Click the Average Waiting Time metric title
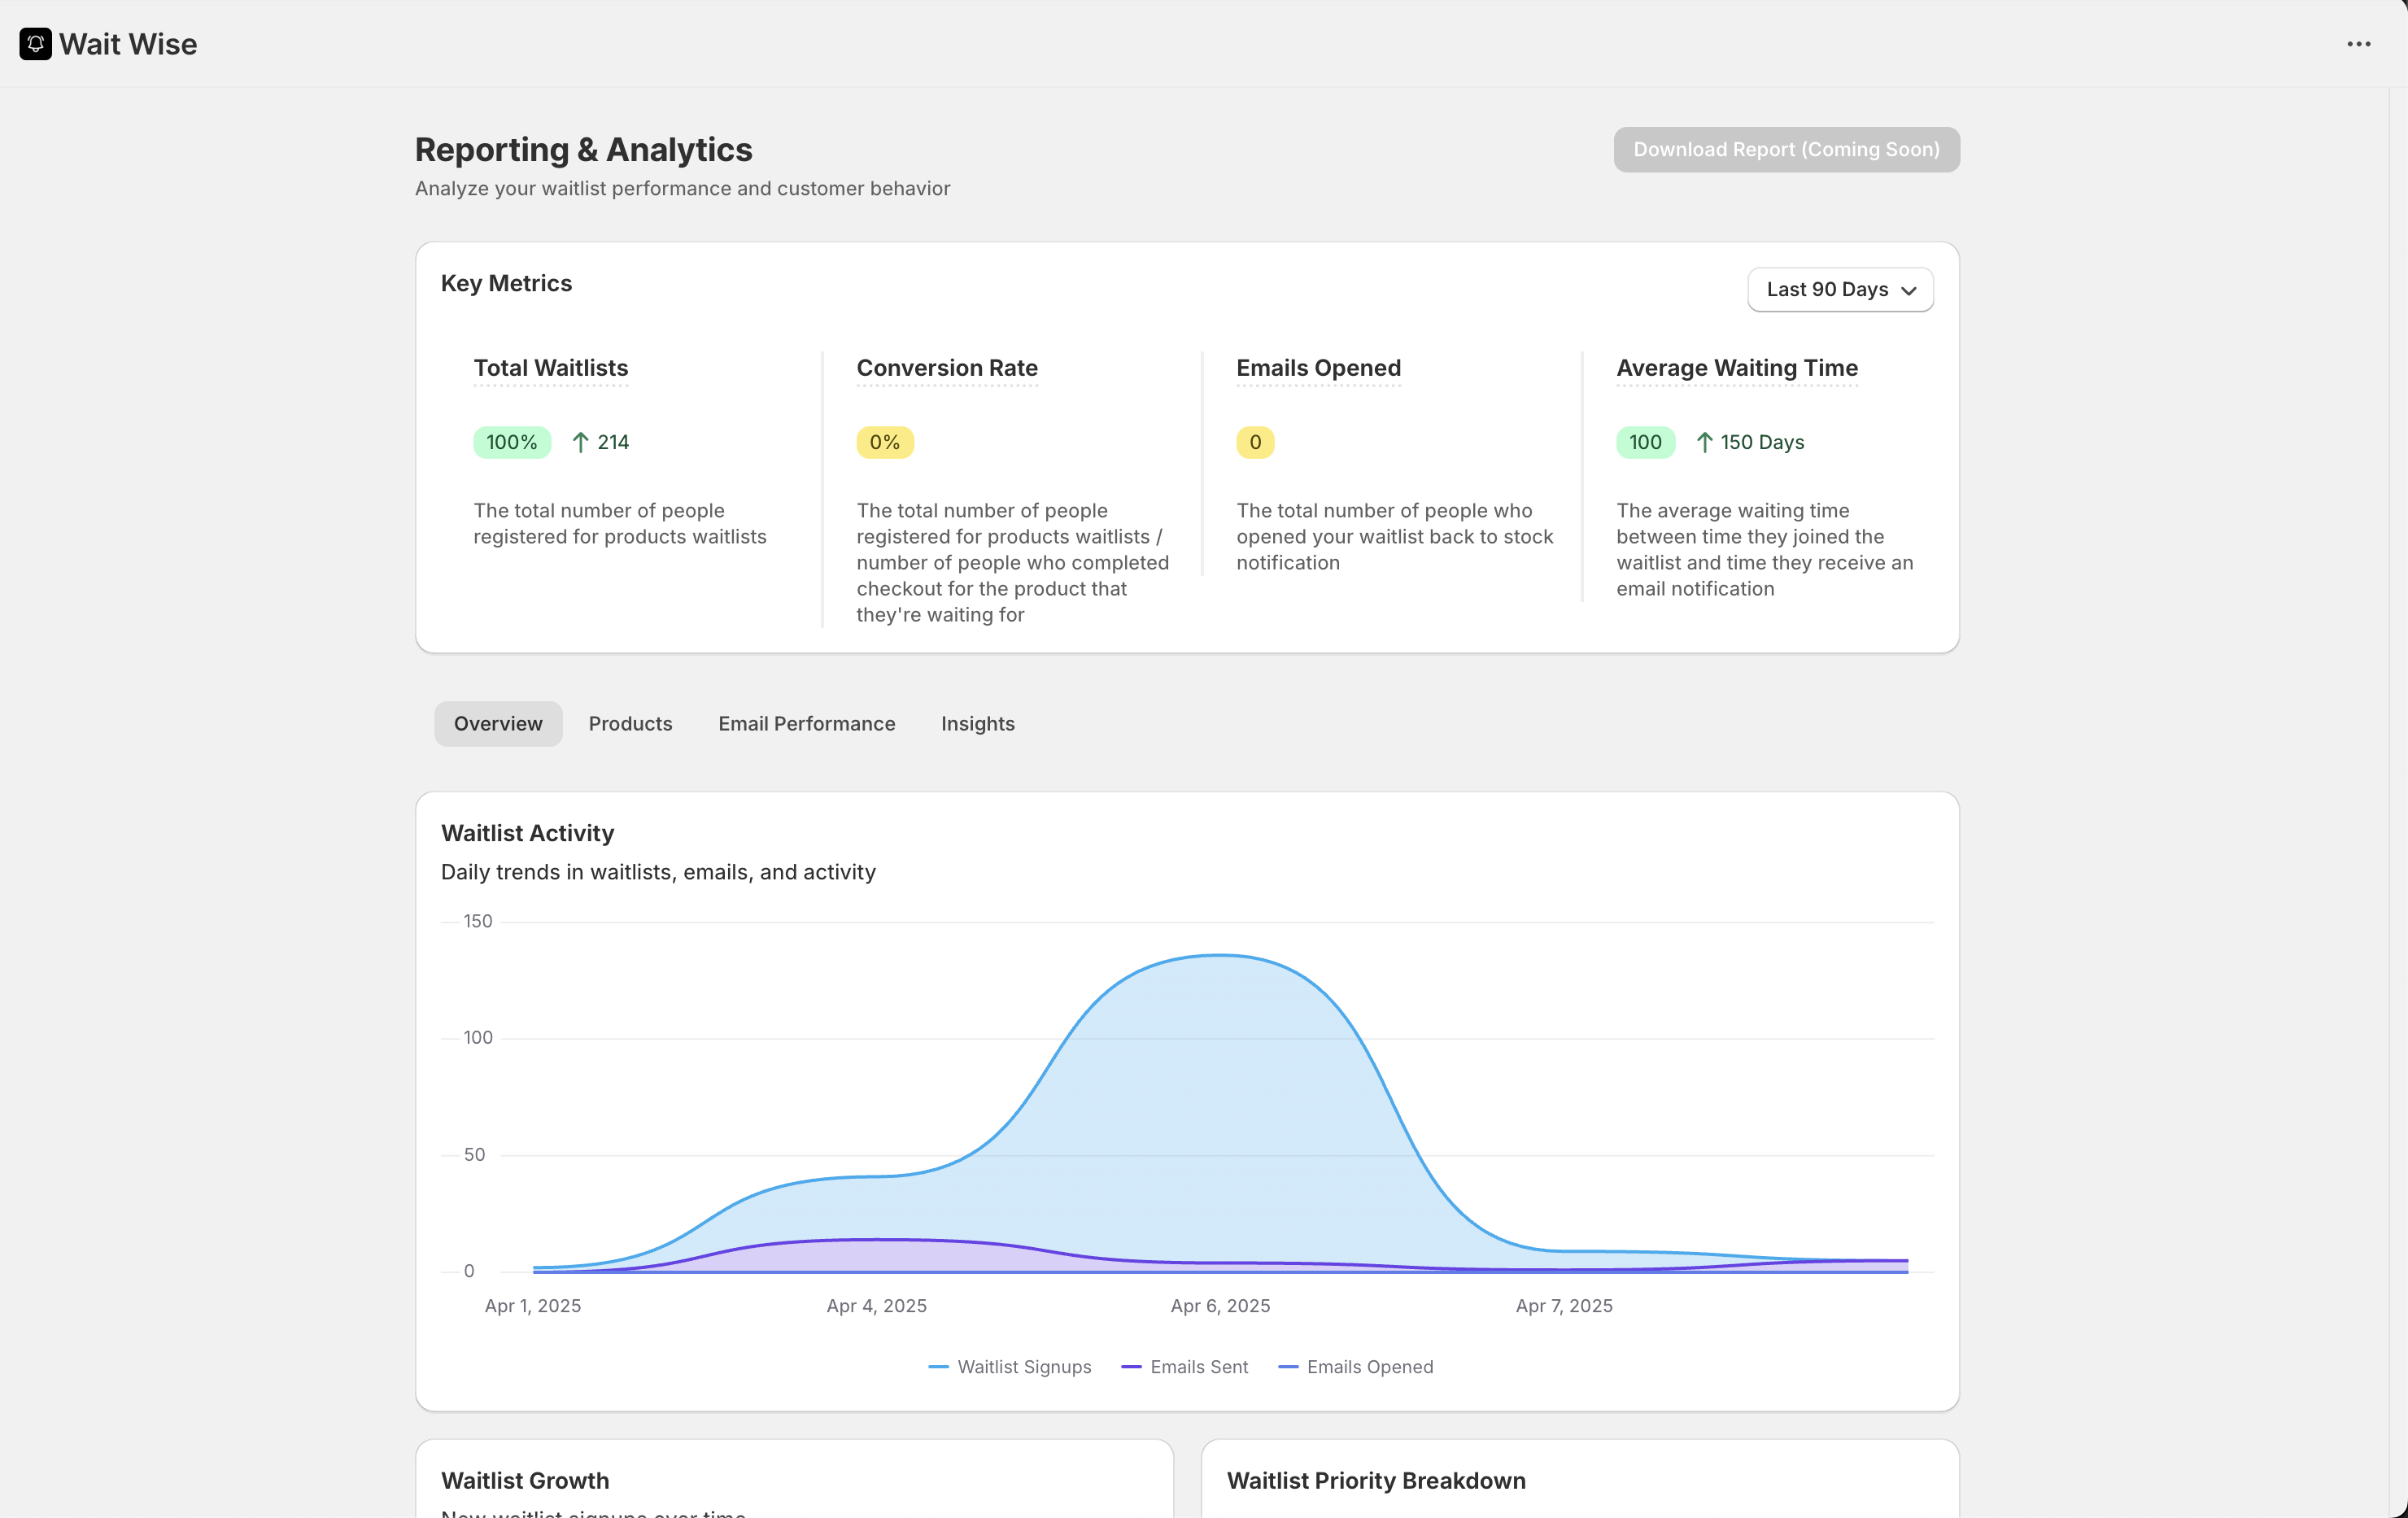 click(1737, 368)
